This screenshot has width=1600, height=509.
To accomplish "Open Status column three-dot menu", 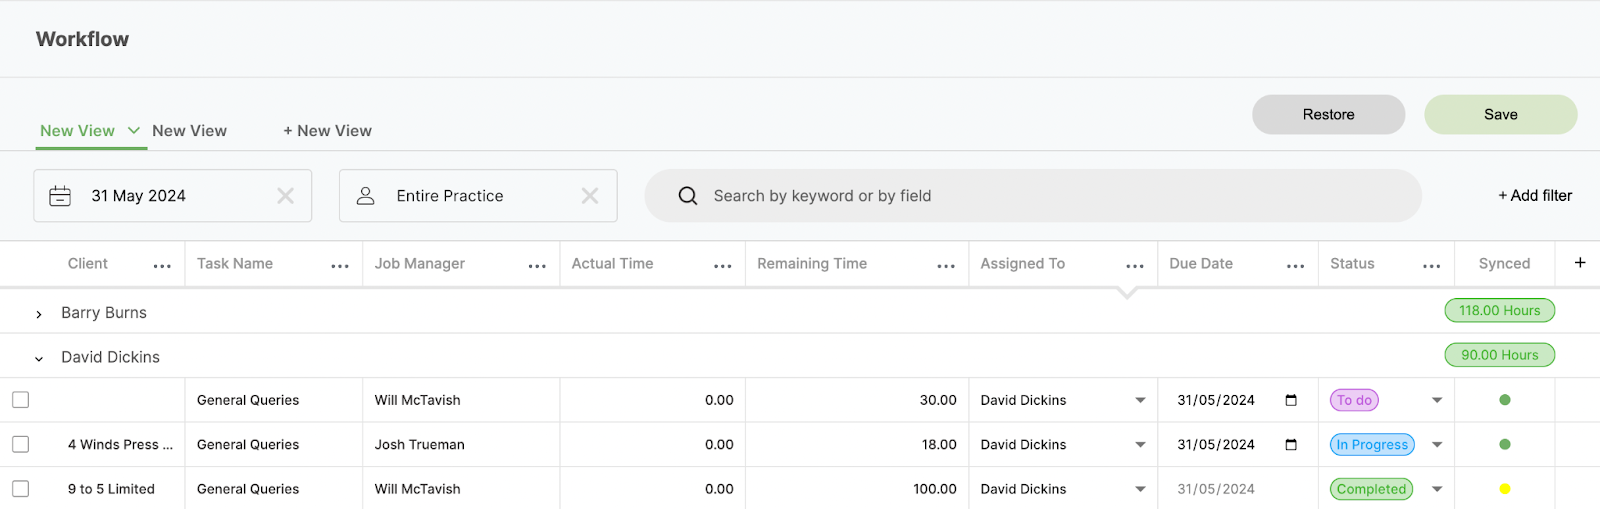I will point(1432,265).
